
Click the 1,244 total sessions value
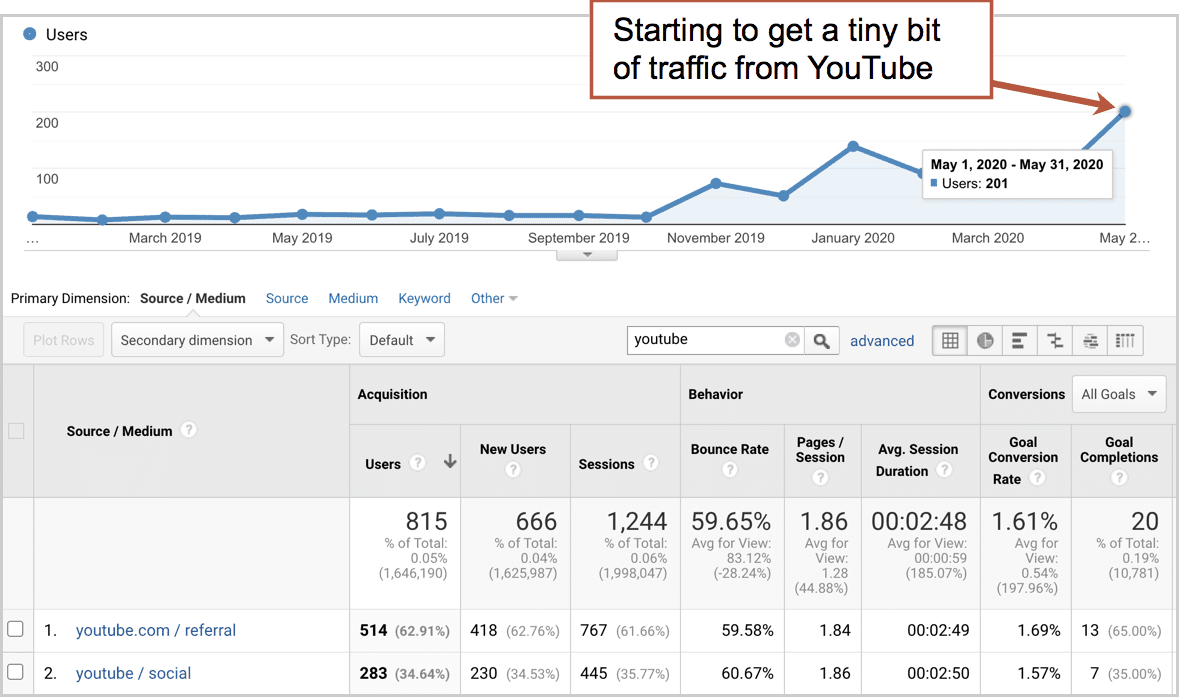[x=637, y=521]
